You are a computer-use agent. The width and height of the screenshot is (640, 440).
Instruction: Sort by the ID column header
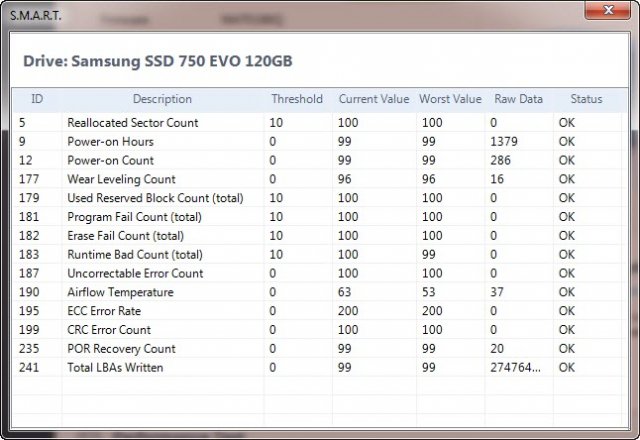pos(37,99)
